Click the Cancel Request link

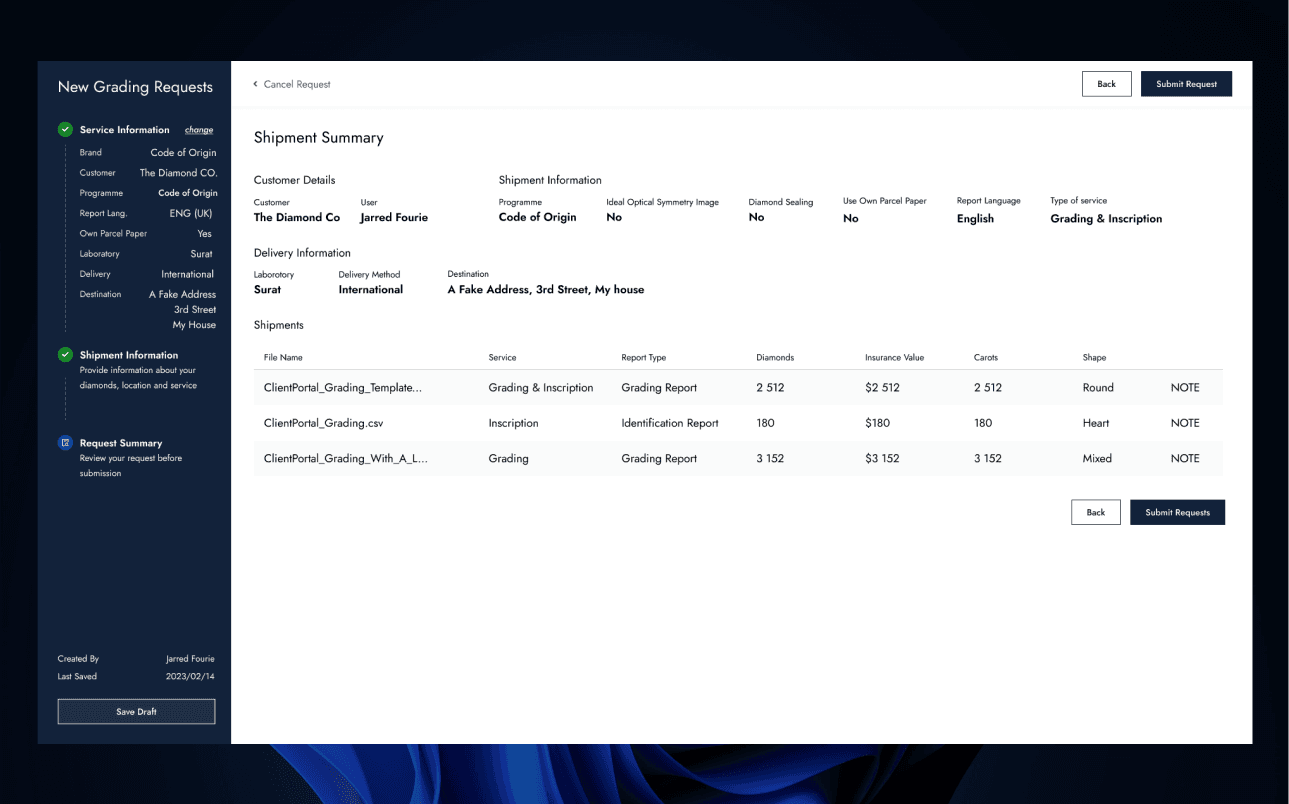[297, 84]
